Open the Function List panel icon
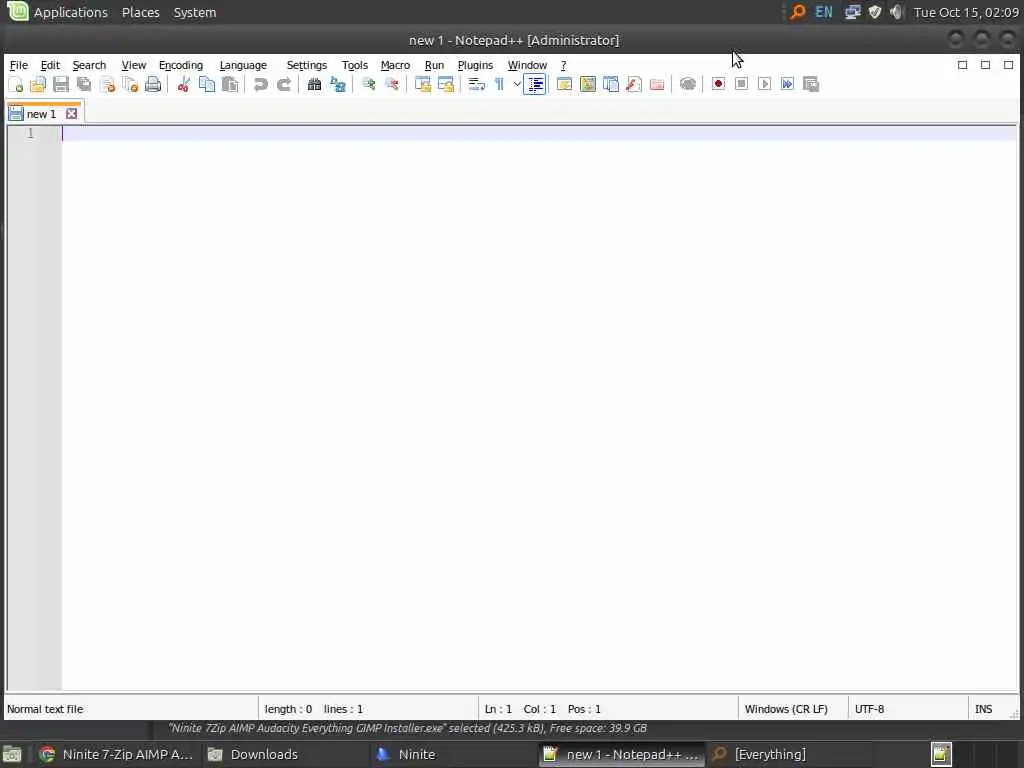Screen dimensions: 1024x768 (634, 84)
